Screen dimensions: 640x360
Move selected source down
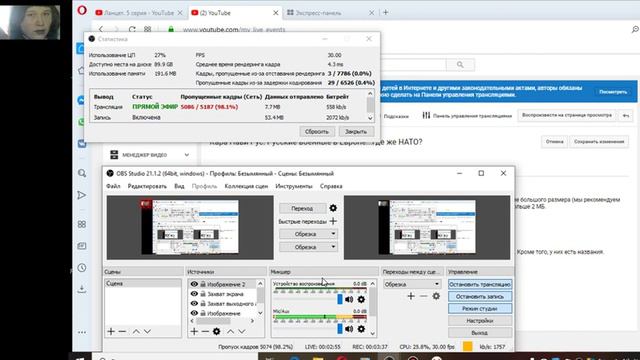pos(242,331)
